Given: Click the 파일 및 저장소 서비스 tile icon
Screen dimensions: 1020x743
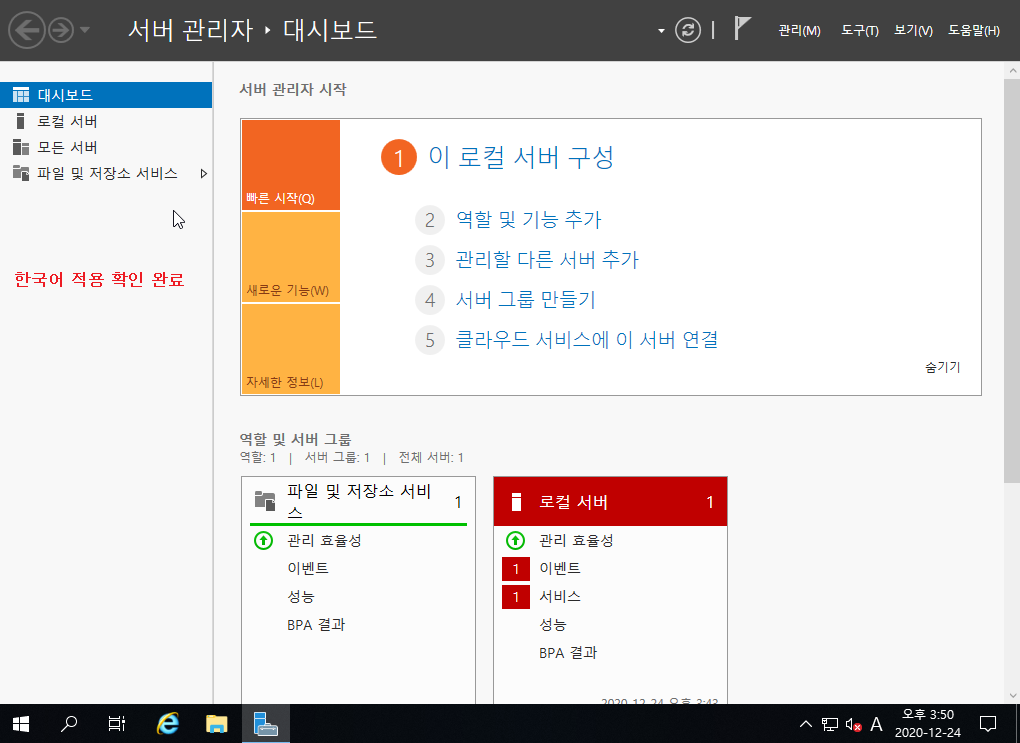Looking at the screenshot, I should [x=265, y=500].
